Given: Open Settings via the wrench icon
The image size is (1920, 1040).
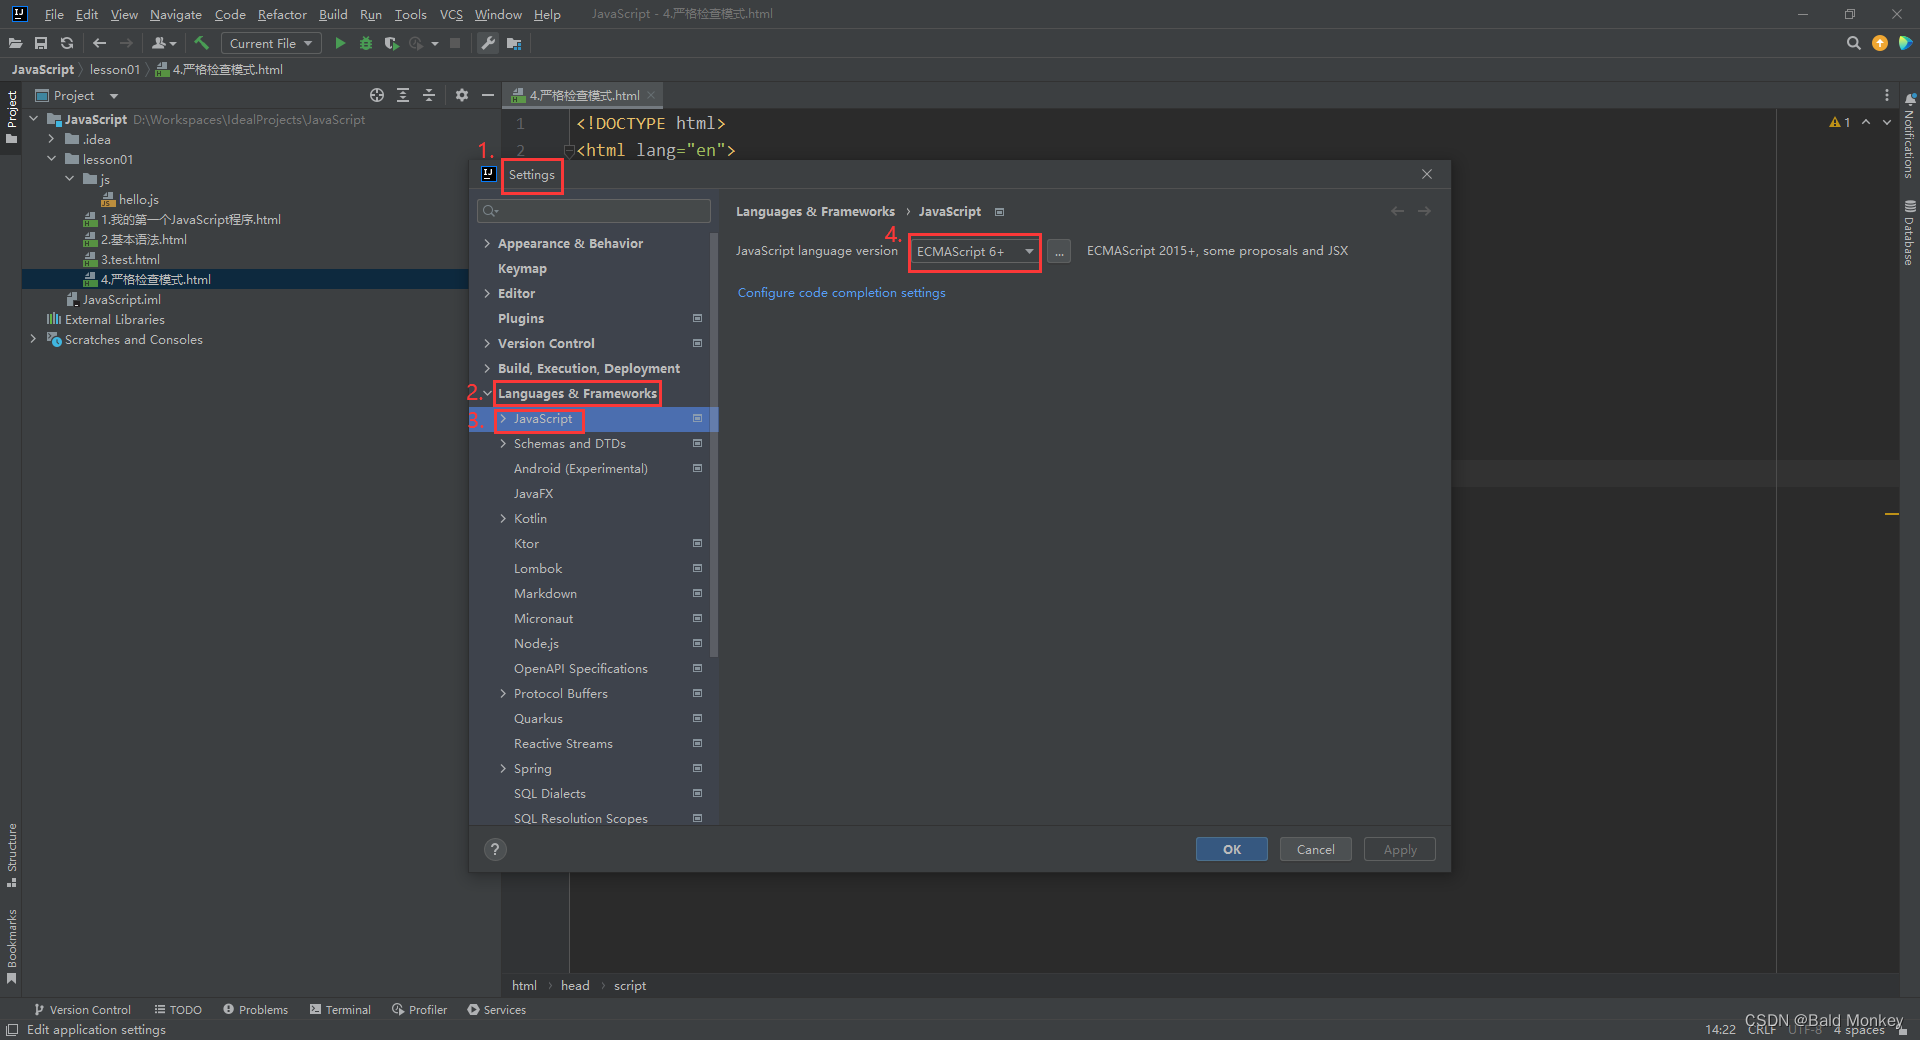Looking at the screenshot, I should [x=488, y=43].
